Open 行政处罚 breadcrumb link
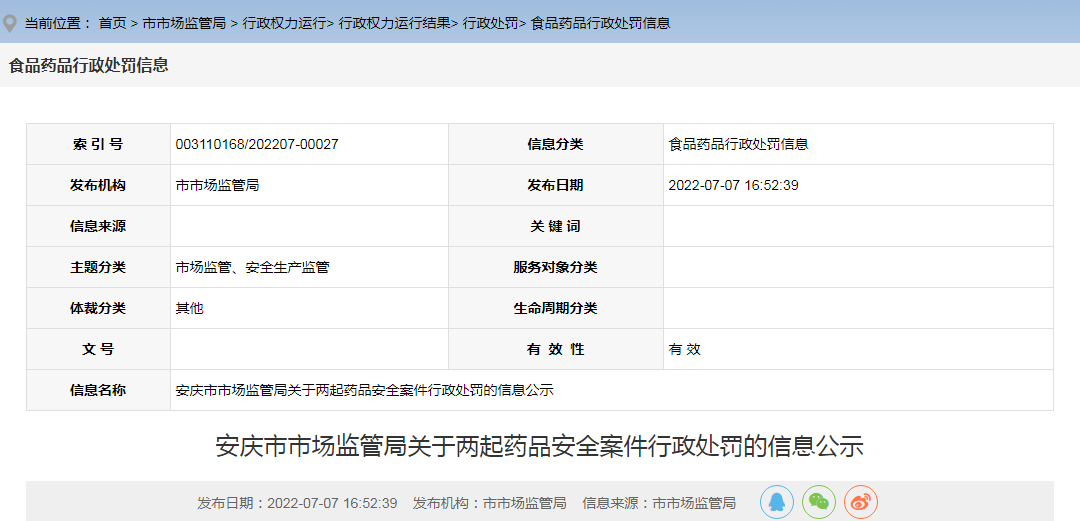Screen dimensions: 1080x521 [x=490, y=23]
